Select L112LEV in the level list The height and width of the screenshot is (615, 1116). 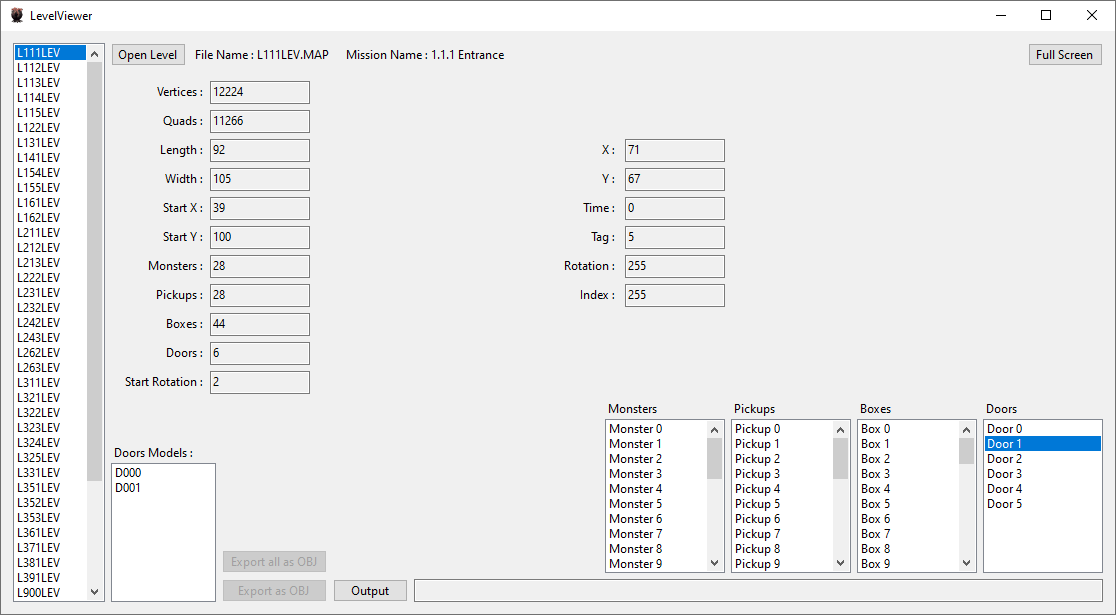51,68
